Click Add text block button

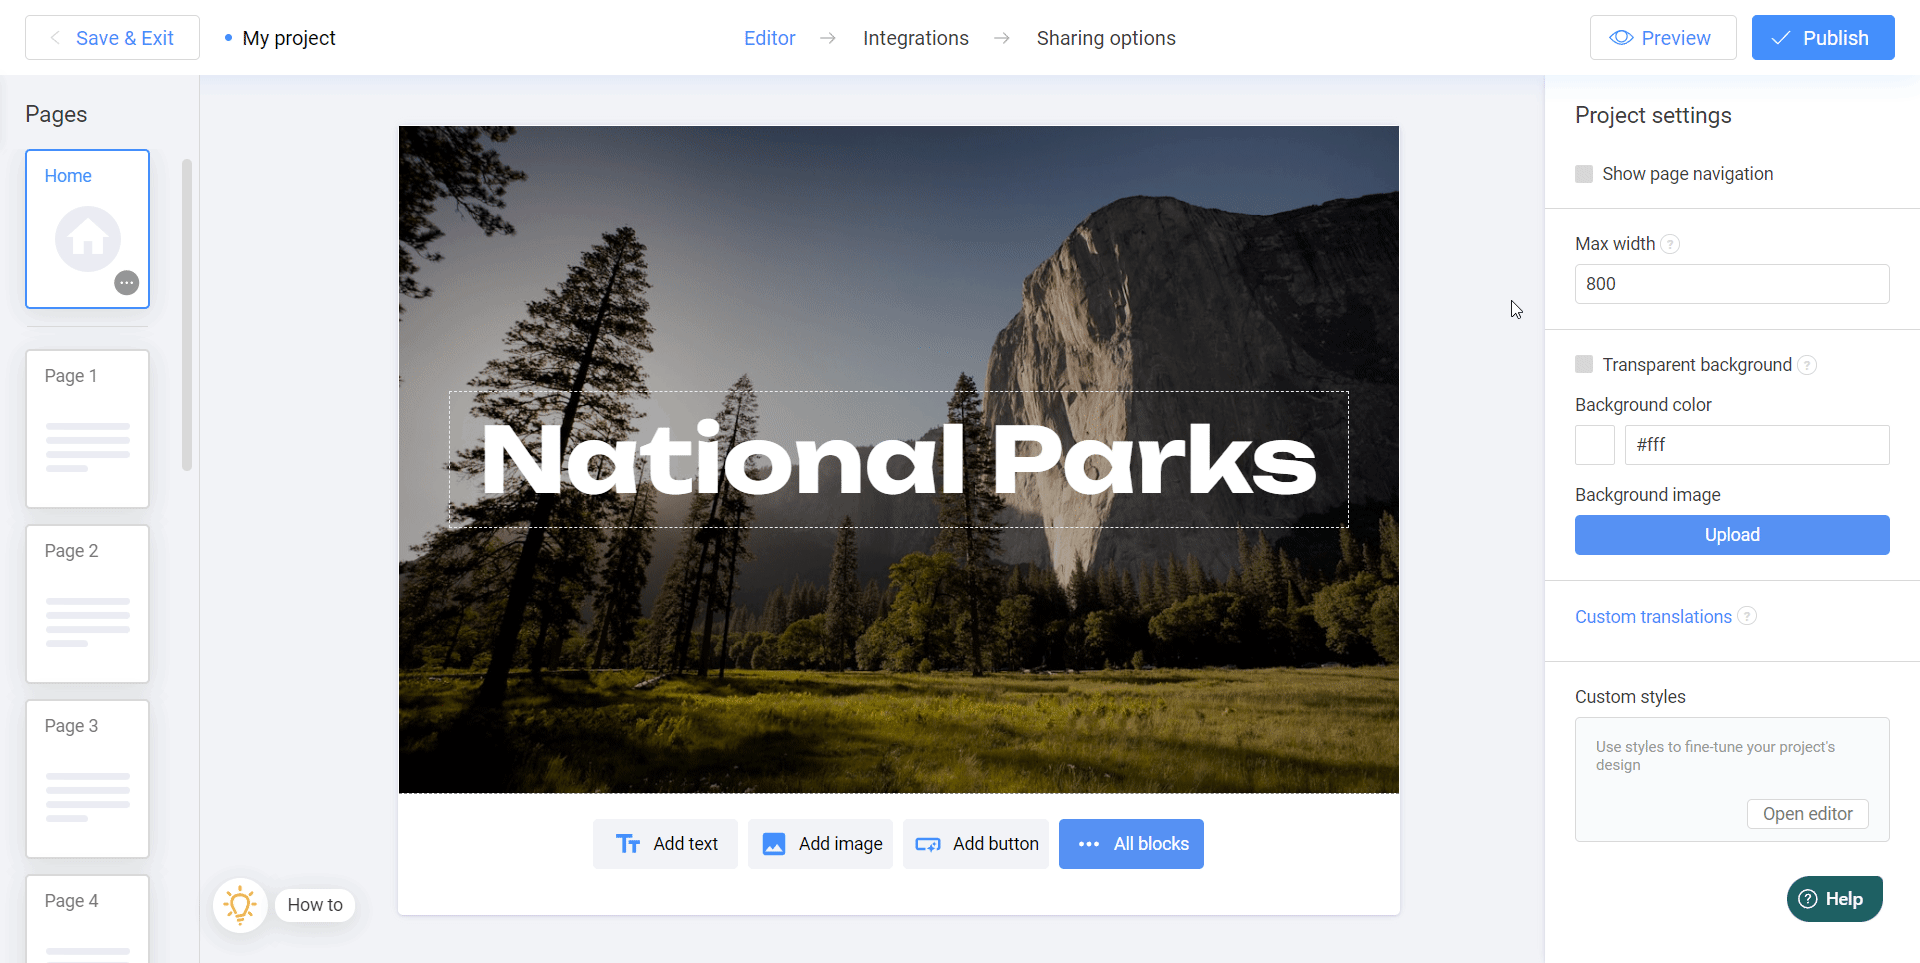click(x=665, y=844)
